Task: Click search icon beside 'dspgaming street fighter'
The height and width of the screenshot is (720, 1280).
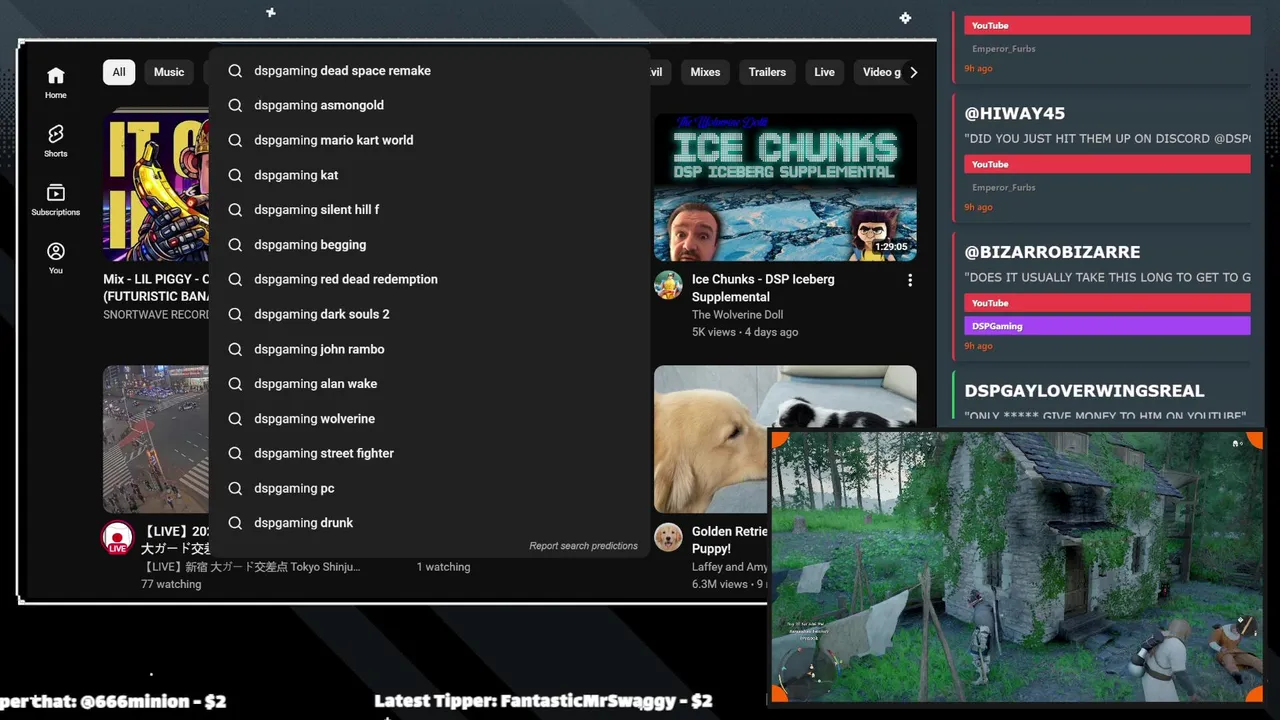Action: click(235, 453)
